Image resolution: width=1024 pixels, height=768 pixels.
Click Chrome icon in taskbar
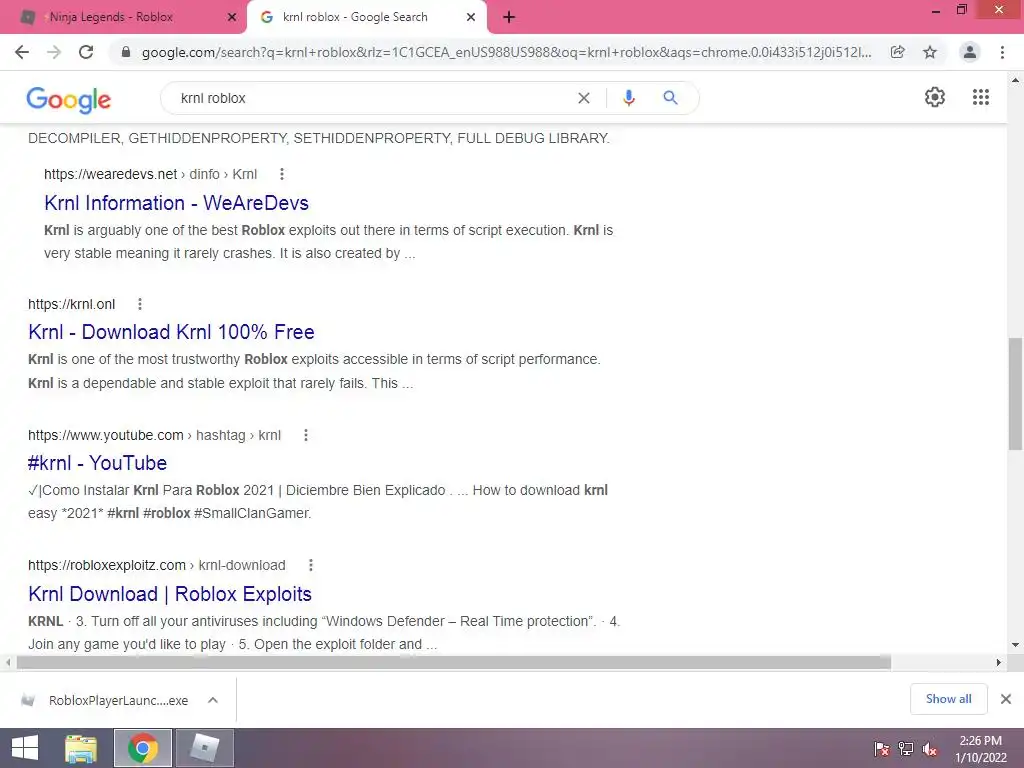pos(143,748)
